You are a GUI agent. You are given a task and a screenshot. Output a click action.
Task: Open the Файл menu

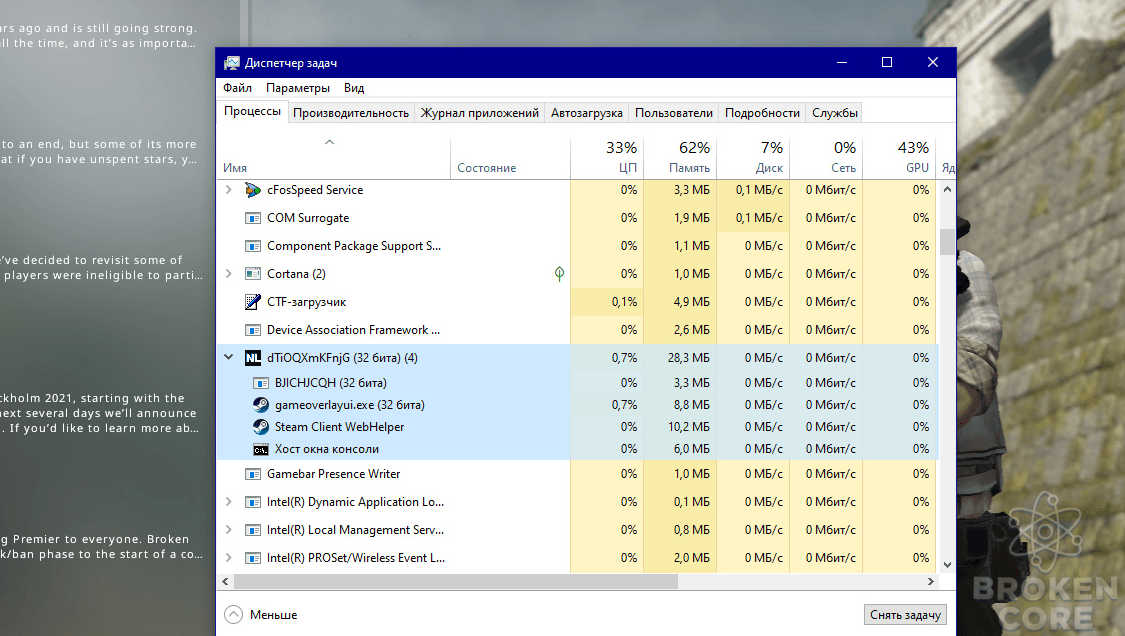237,88
